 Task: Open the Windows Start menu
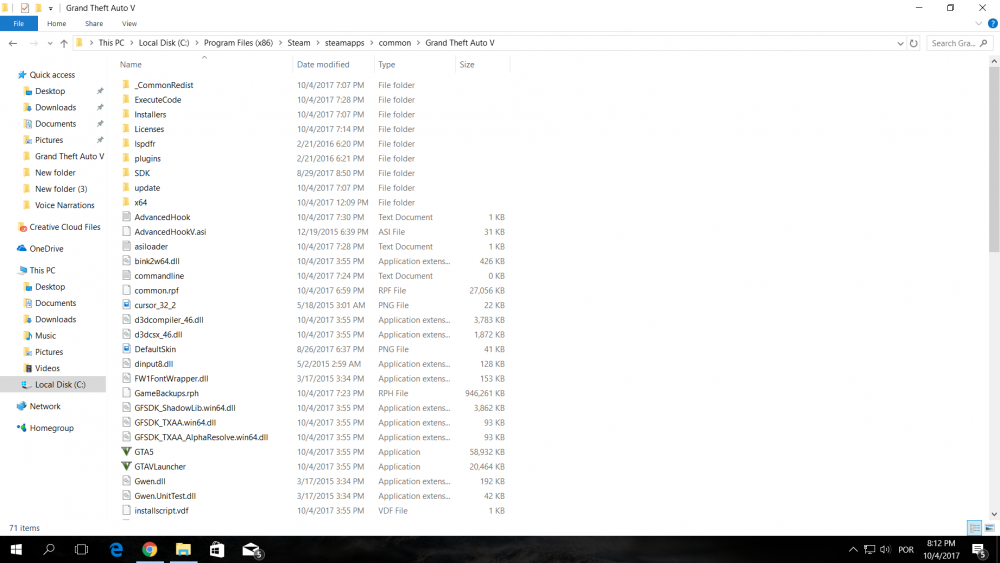tap(16, 550)
